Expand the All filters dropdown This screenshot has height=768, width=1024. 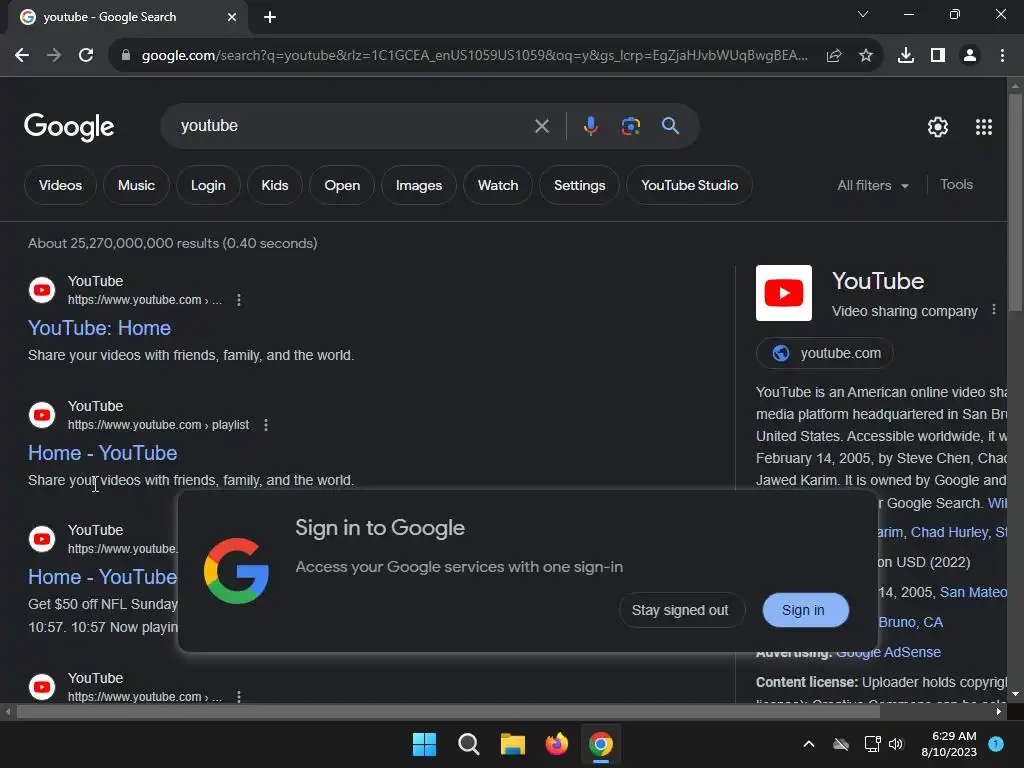873,185
